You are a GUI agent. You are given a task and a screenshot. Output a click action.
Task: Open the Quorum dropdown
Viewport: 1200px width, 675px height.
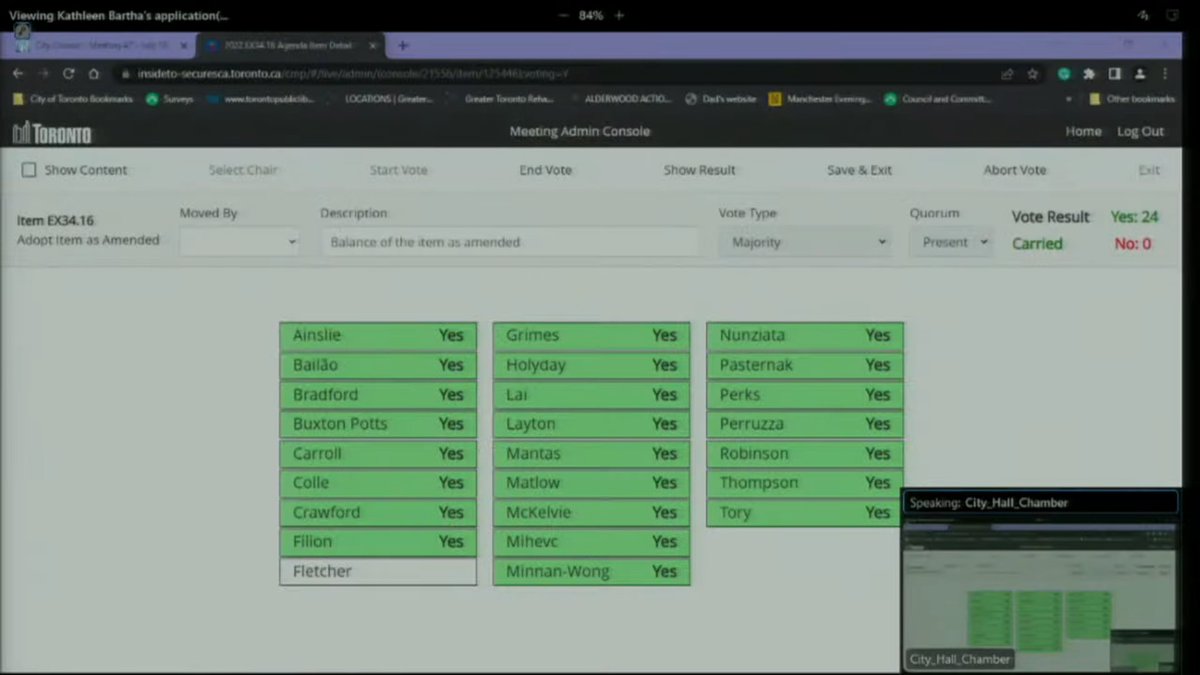[x=951, y=242]
